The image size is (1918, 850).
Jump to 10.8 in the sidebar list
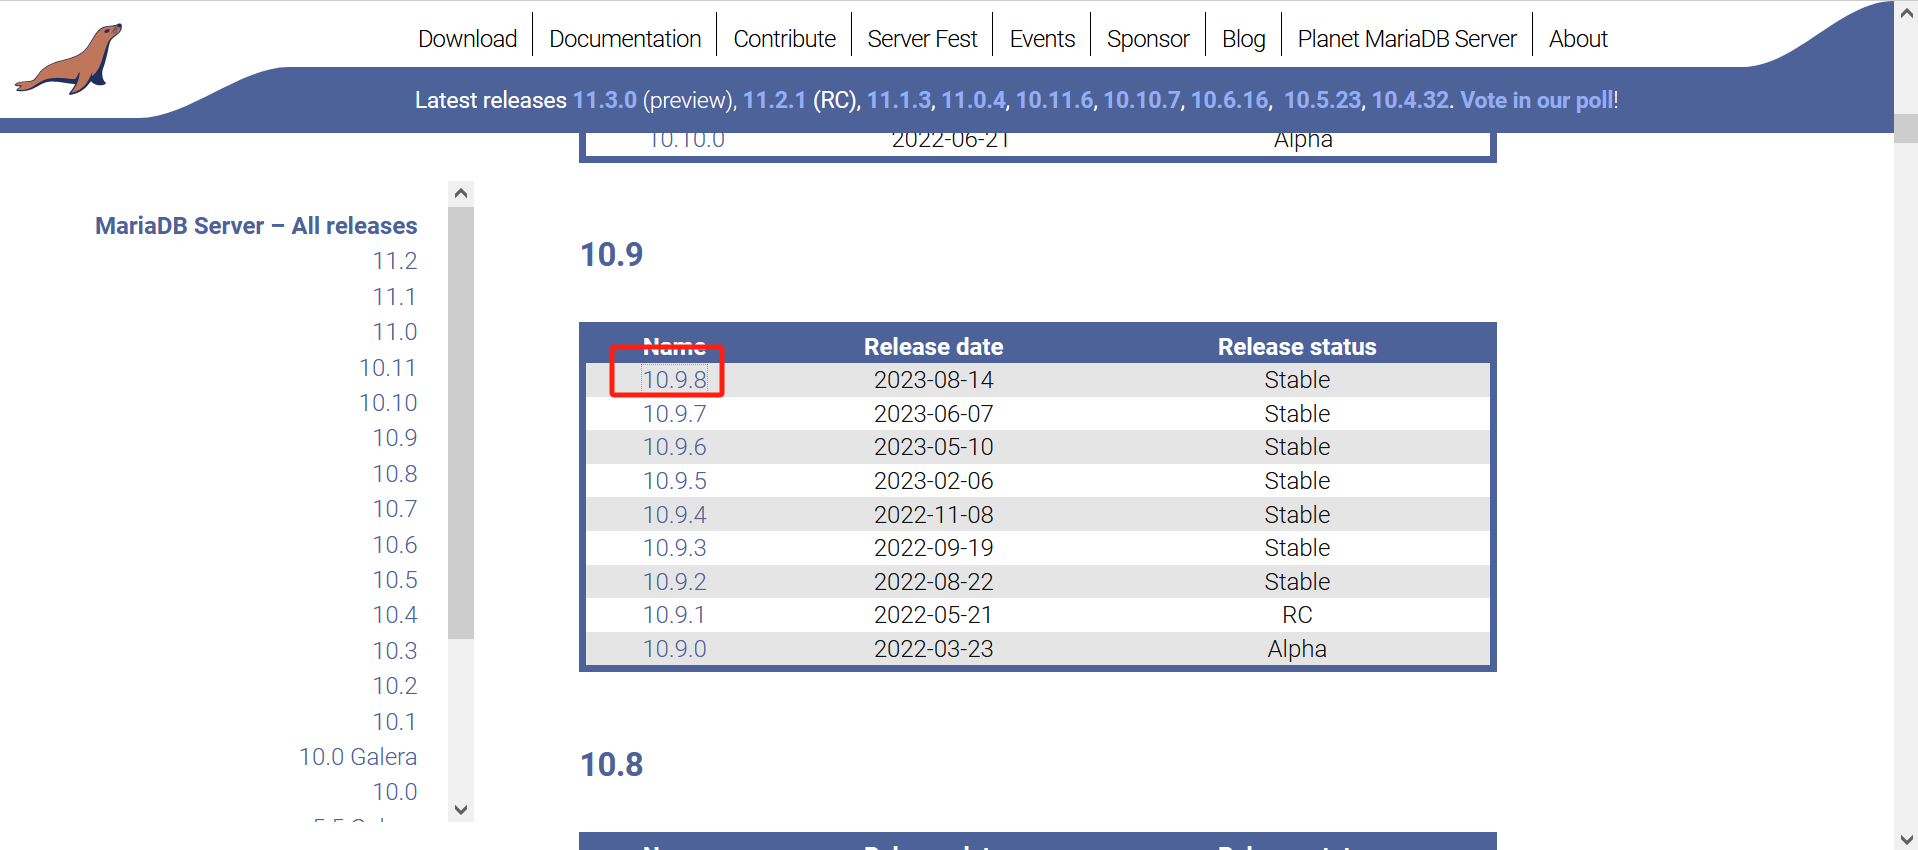click(395, 474)
